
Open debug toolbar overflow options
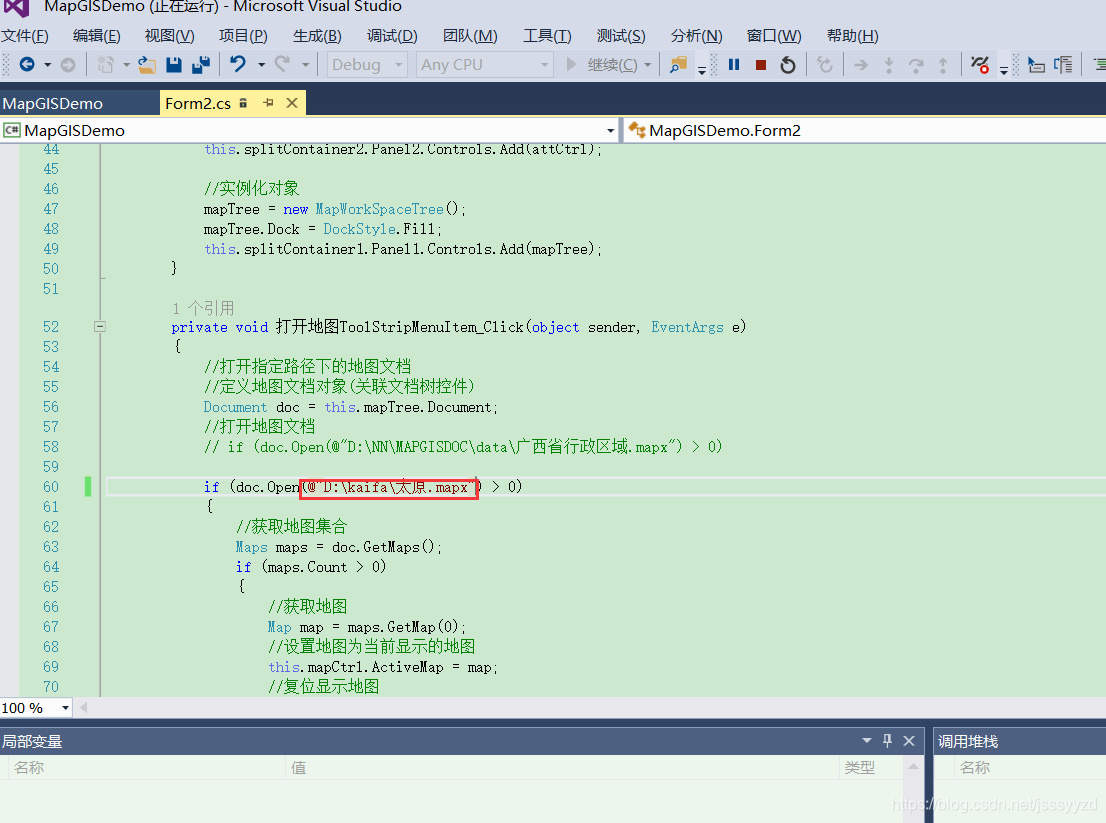tap(1004, 70)
